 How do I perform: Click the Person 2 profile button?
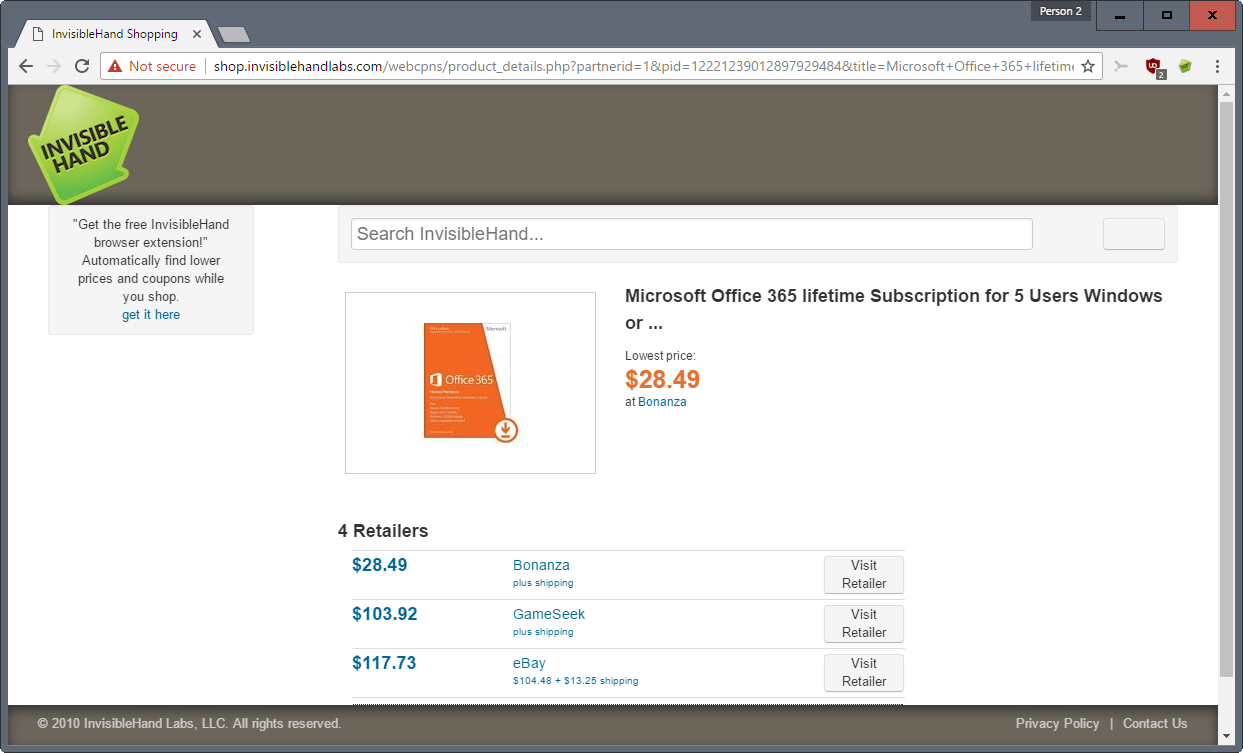coord(1061,11)
